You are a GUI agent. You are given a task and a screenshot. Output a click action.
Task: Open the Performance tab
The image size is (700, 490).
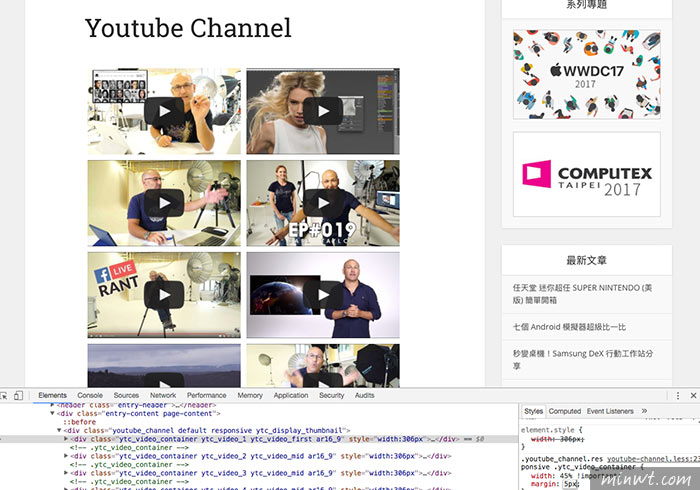coord(206,395)
